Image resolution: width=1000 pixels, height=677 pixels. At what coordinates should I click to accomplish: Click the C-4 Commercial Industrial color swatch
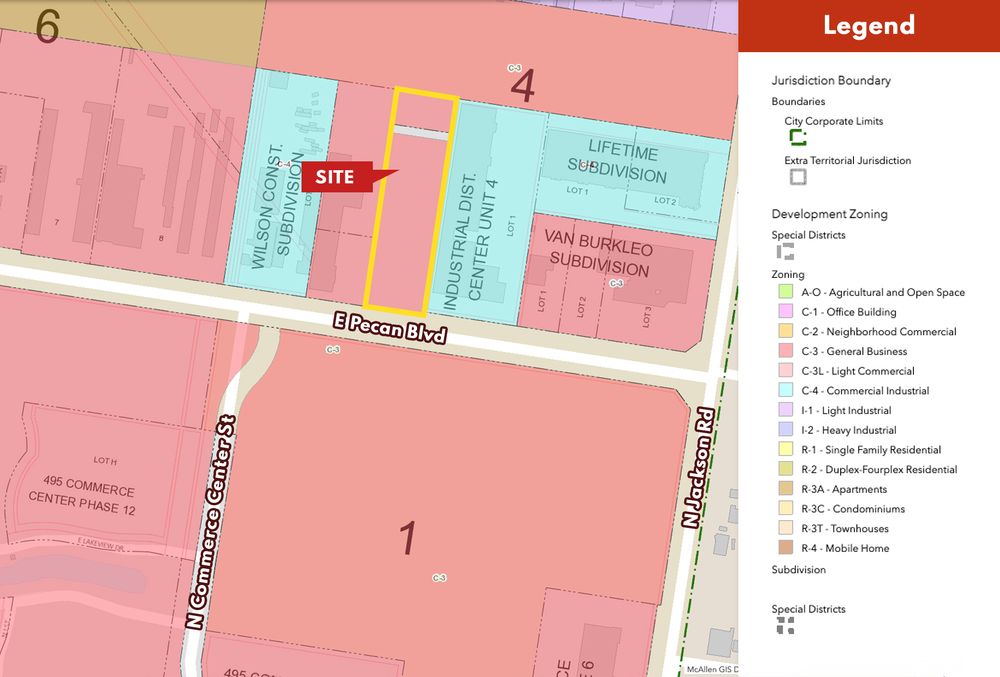[x=786, y=391]
